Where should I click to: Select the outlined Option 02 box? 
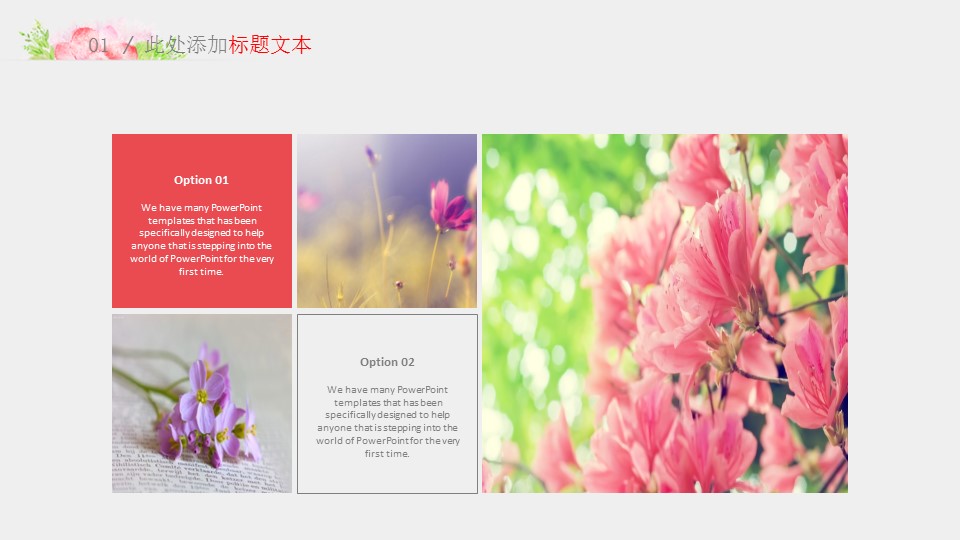[387, 475]
